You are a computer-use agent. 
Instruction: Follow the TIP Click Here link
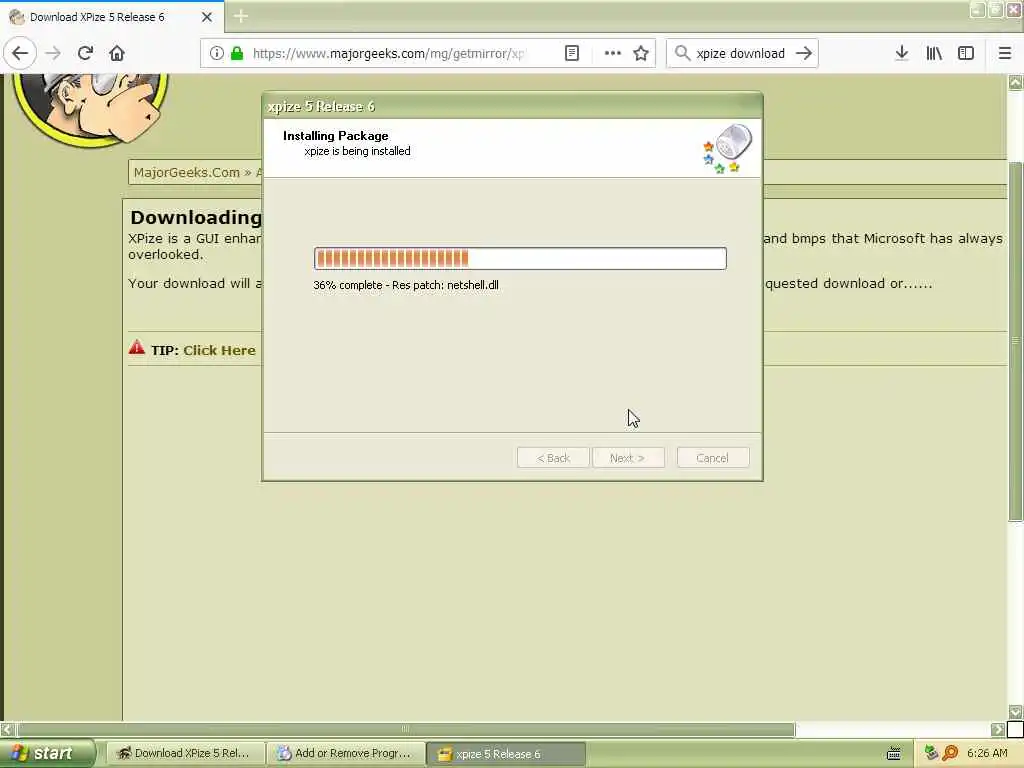tap(219, 351)
